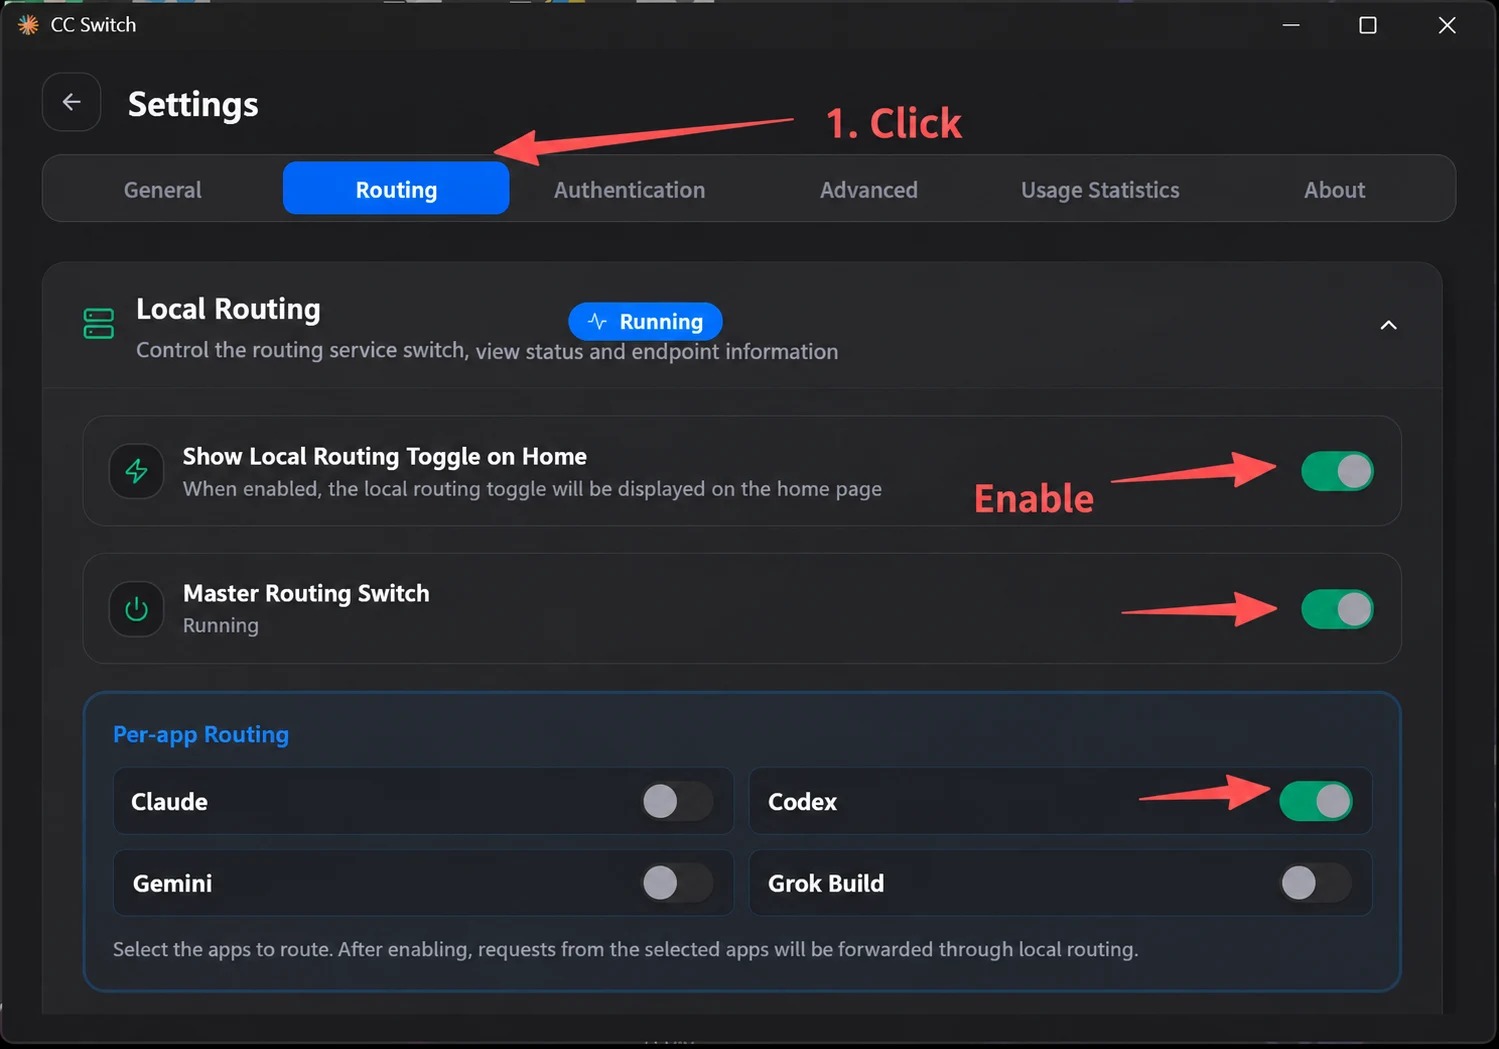Viewport: 1499px width, 1049px height.
Task: Close the CC Switch window
Action: pyautogui.click(x=1447, y=25)
